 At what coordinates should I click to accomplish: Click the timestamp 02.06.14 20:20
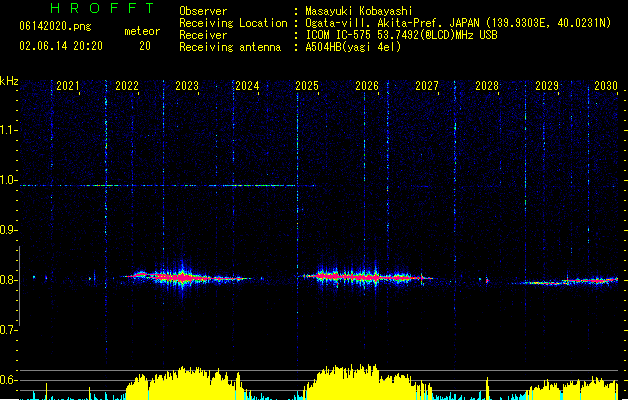[61, 46]
